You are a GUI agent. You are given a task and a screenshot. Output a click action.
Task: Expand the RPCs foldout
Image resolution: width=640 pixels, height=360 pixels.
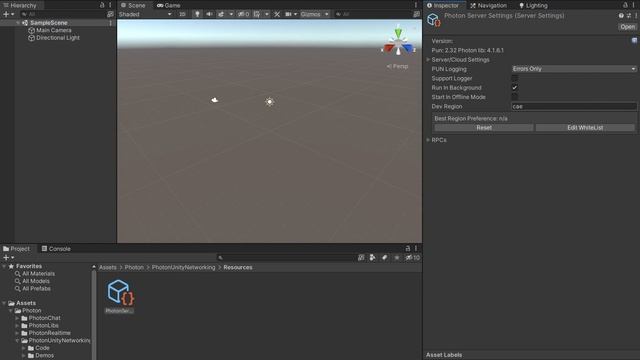click(428, 140)
